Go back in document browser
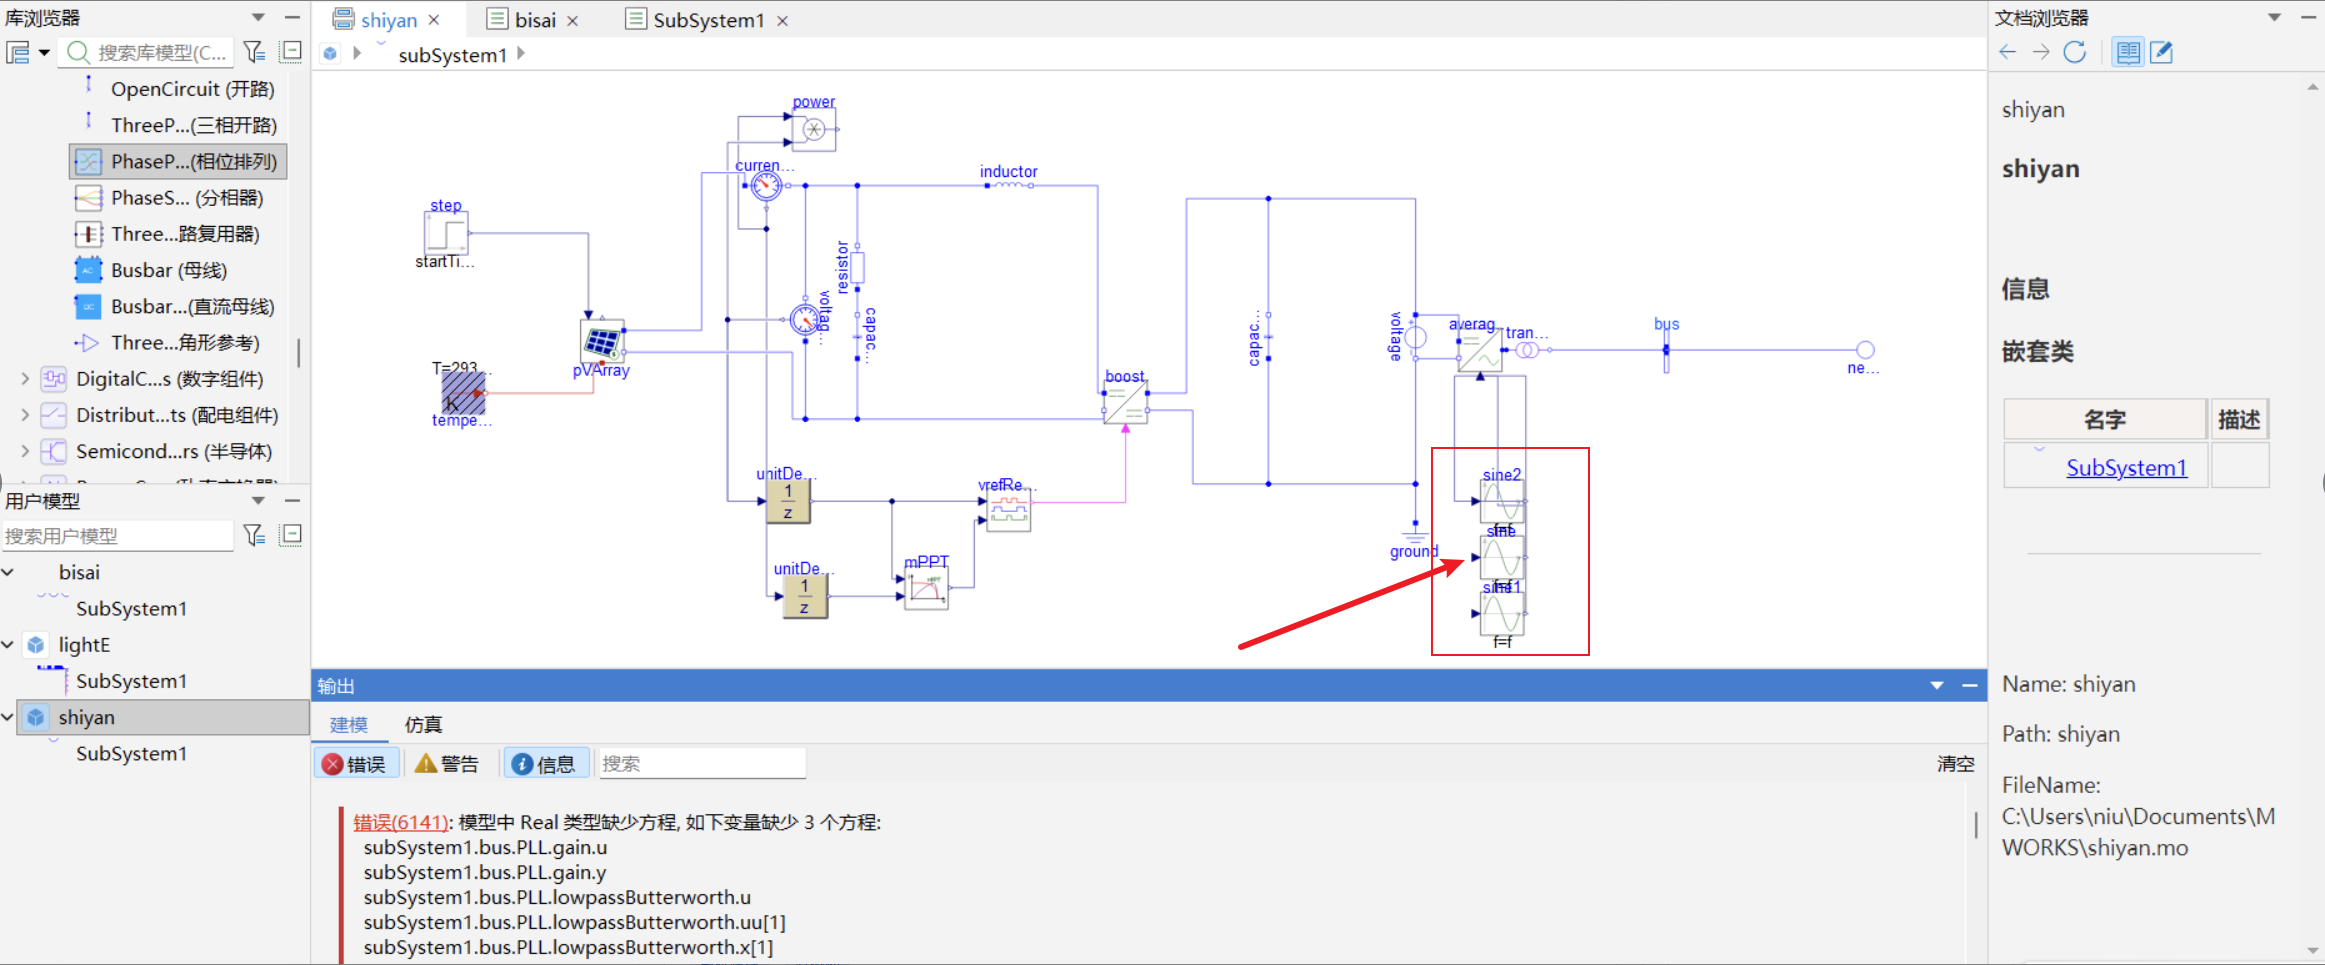 pos(2007,52)
